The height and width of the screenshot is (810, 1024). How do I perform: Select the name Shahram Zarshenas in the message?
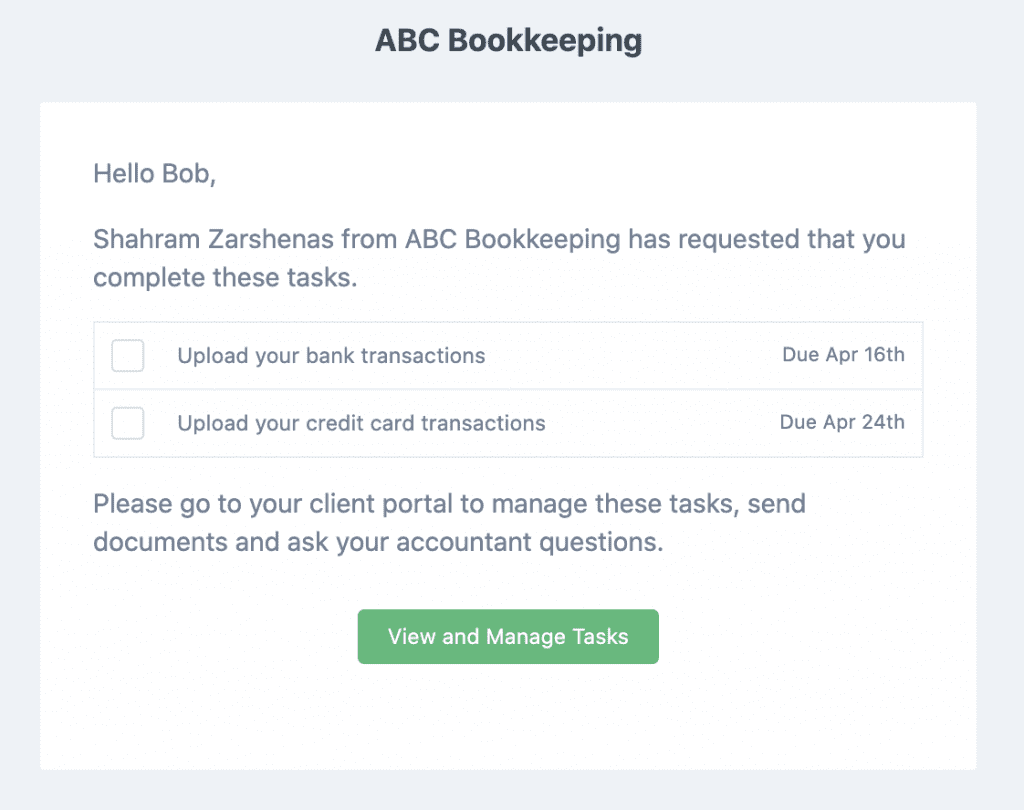214,239
